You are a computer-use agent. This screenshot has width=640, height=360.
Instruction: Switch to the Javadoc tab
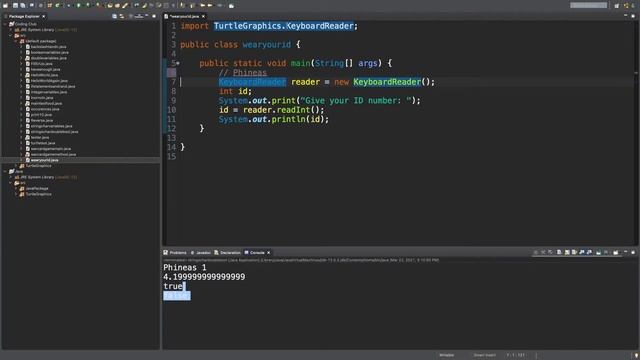pos(201,253)
